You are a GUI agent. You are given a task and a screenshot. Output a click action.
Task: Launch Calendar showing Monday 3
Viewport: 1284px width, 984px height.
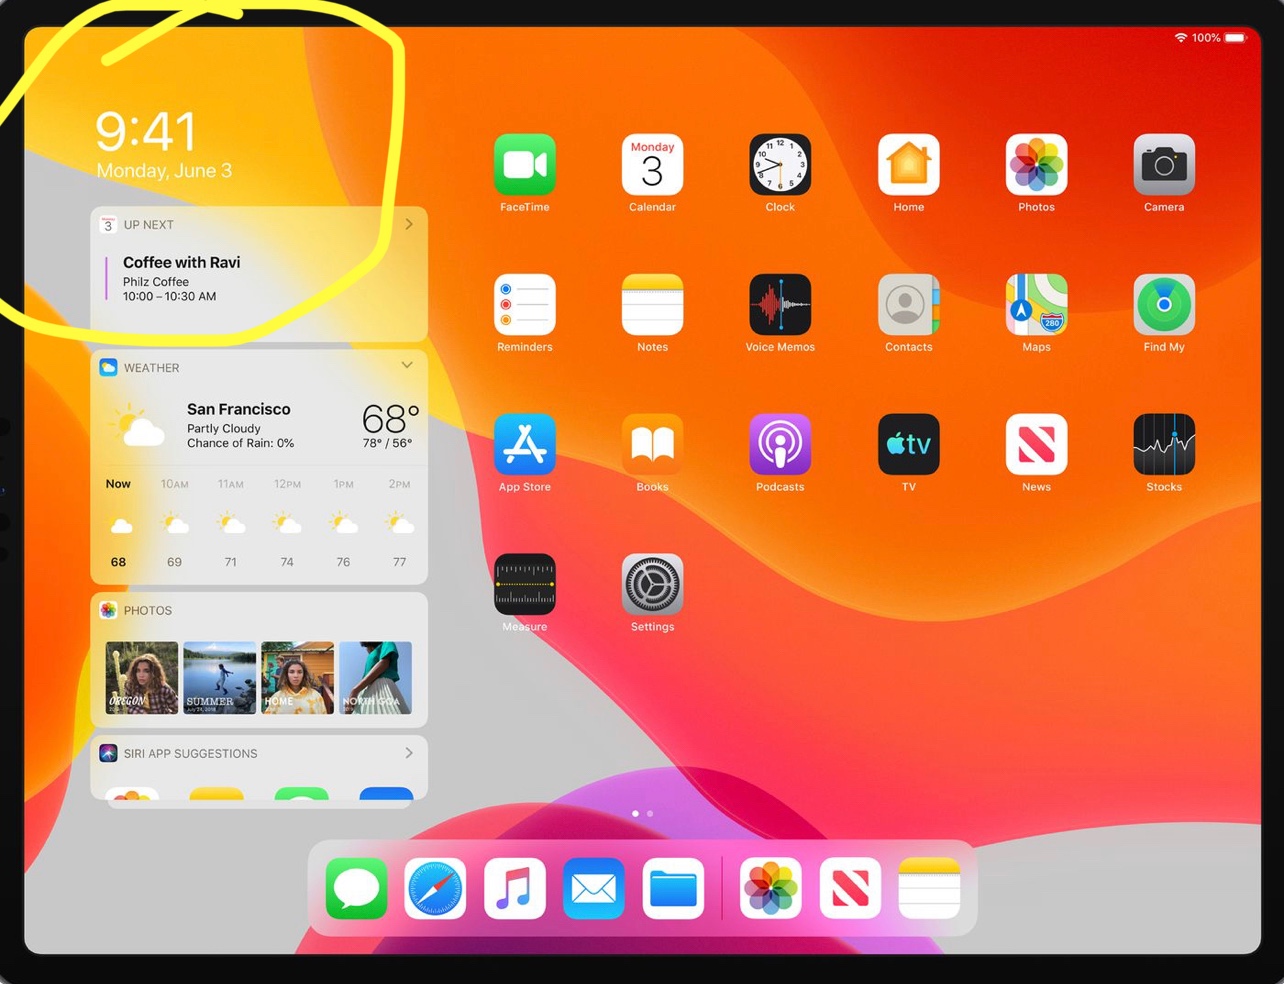pos(652,165)
